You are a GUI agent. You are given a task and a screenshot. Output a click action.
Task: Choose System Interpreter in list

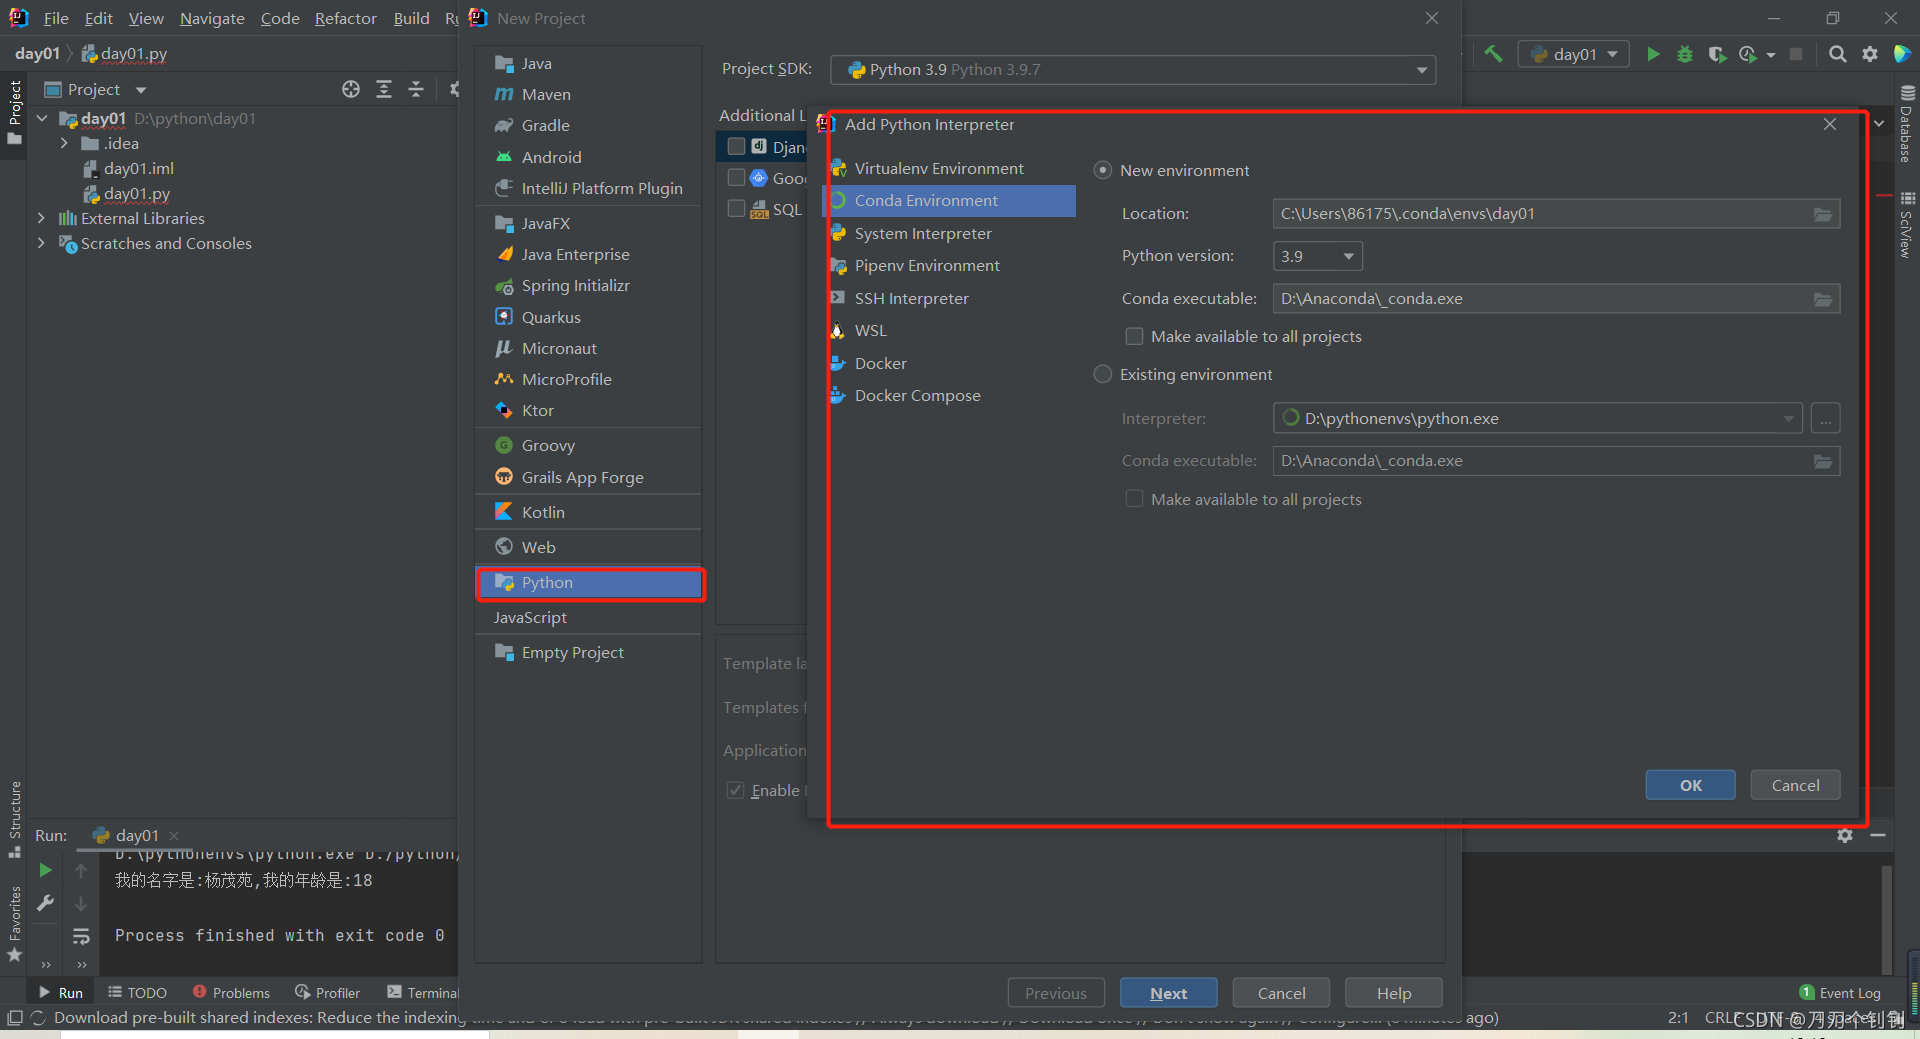(x=923, y=233)
